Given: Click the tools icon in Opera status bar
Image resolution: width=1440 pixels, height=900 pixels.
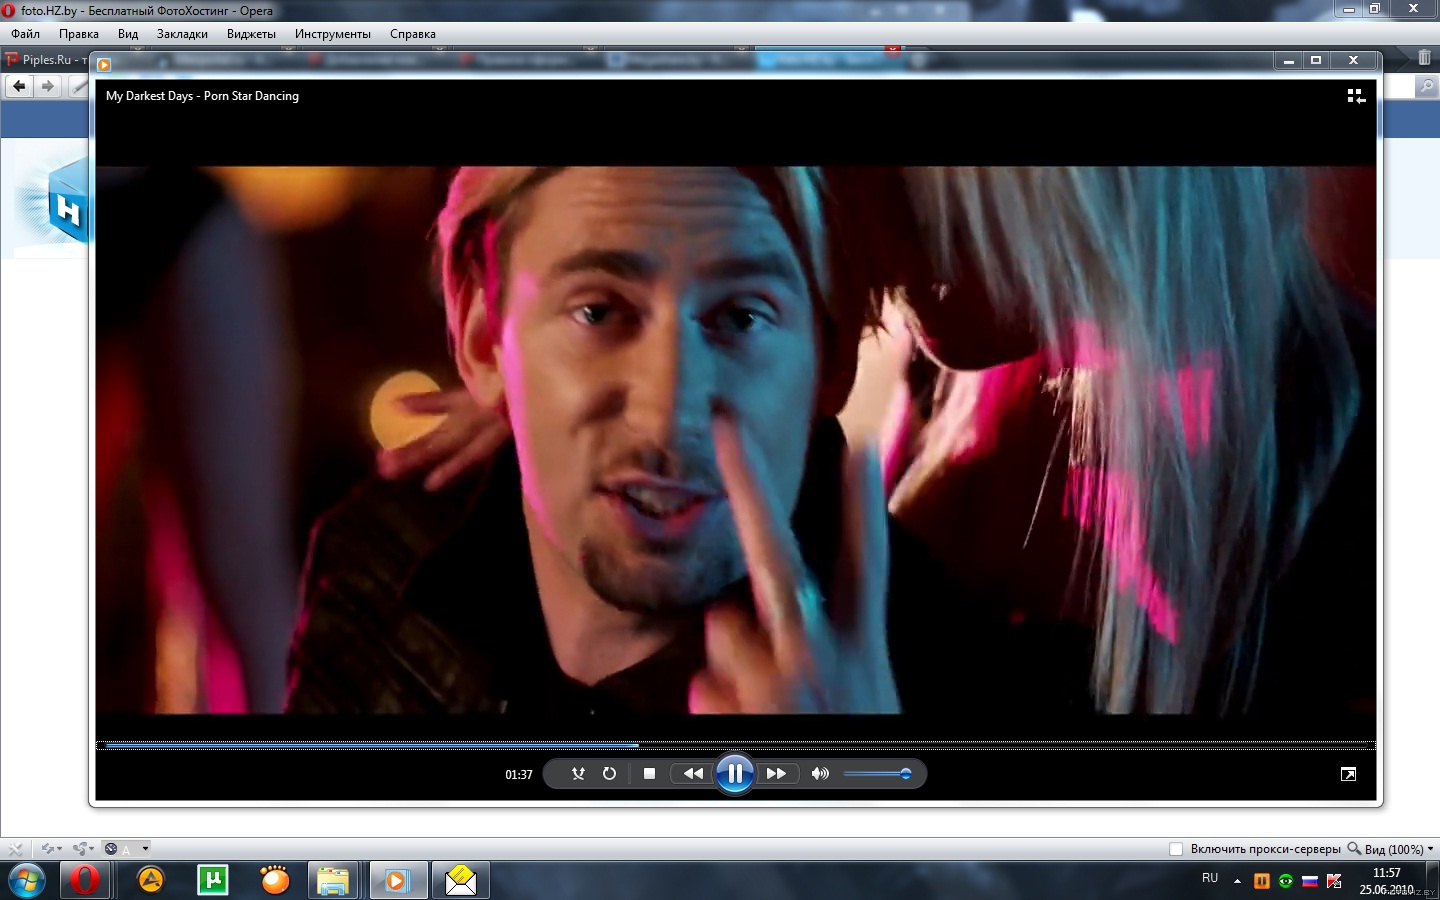Looking at the screenshot, I should point(14,849).
